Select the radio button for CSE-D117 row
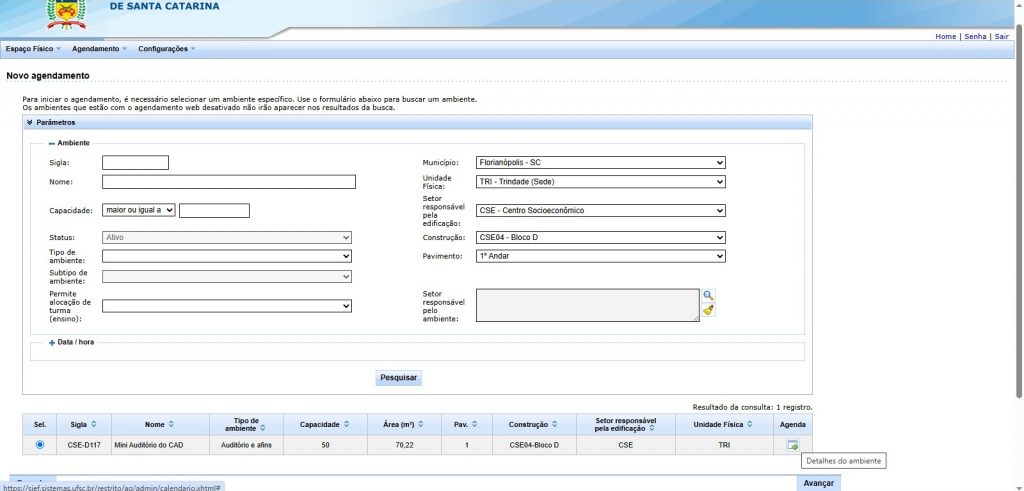Viewport: 1024px width, 491px height. [40, 445]
